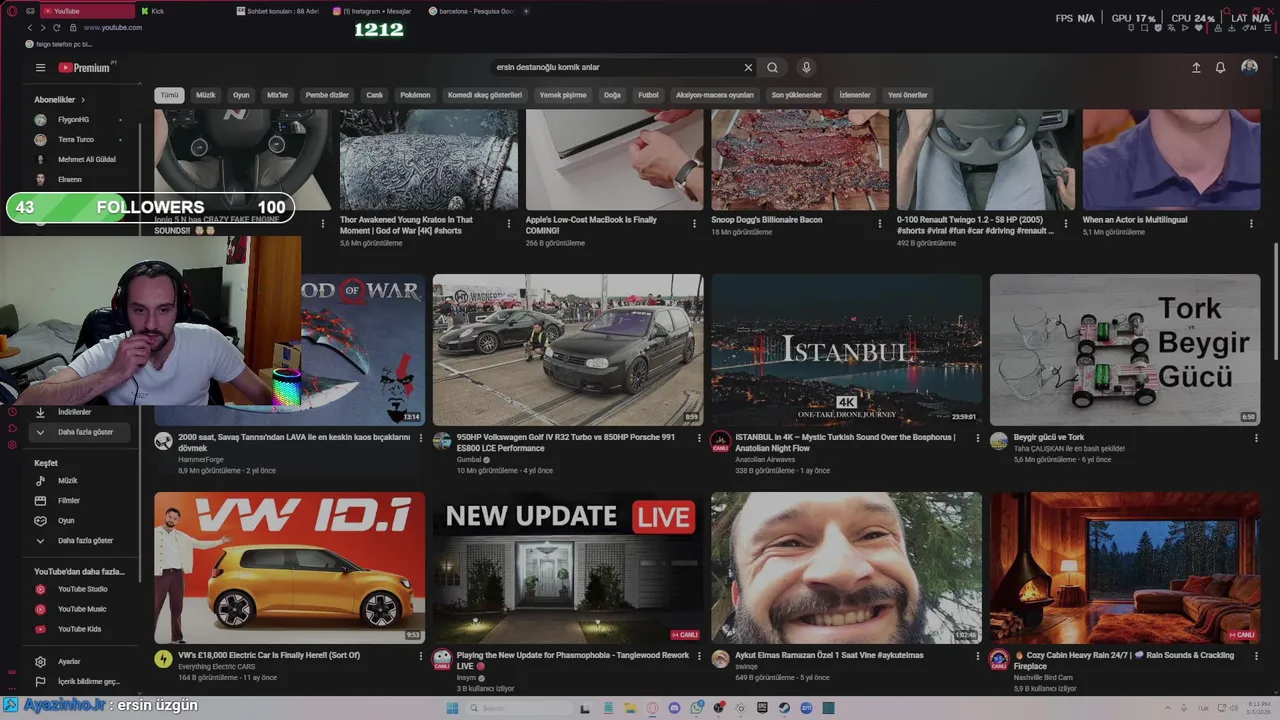Launch YouTube Studio from the sidebar
The width and height of the screenshot is (1280, 720).
[x=83, y=589]
